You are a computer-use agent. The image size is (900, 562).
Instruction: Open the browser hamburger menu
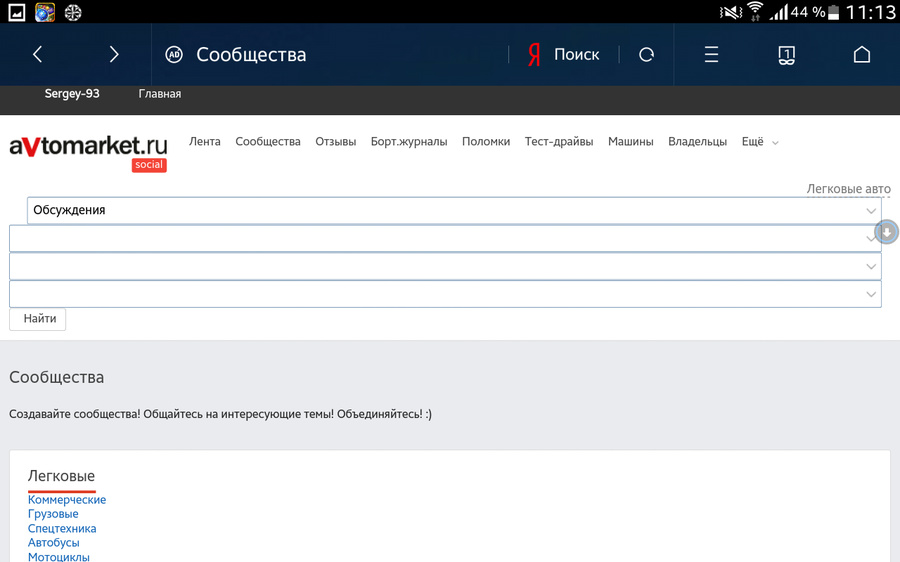tap(711, 55)
